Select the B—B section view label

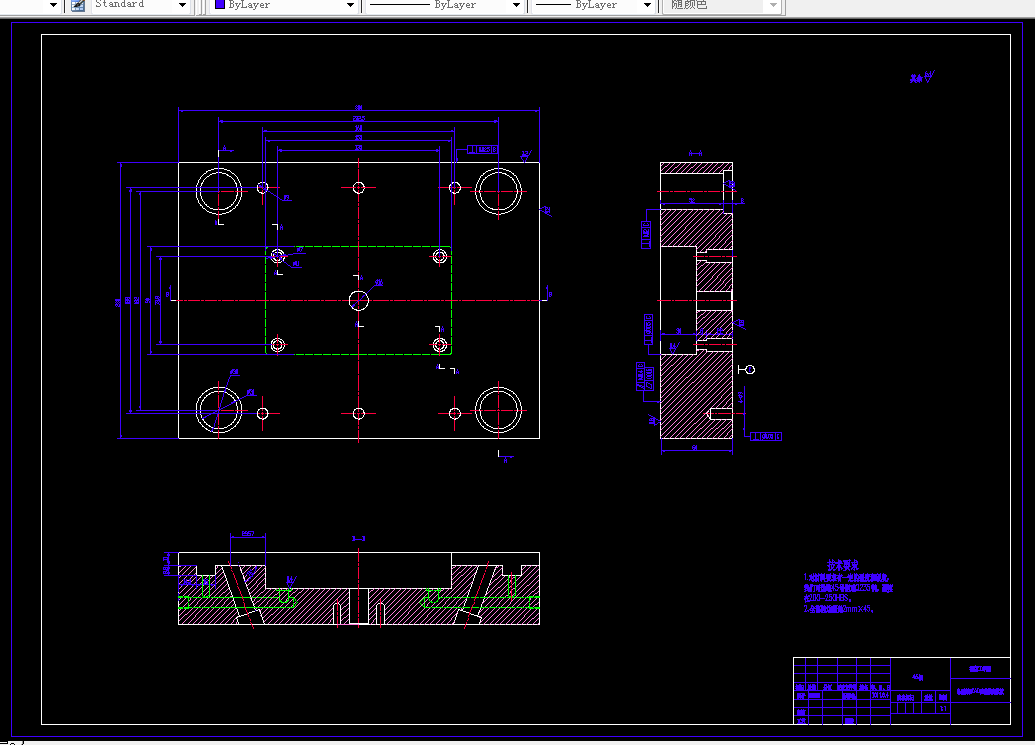tap(358, 539)
